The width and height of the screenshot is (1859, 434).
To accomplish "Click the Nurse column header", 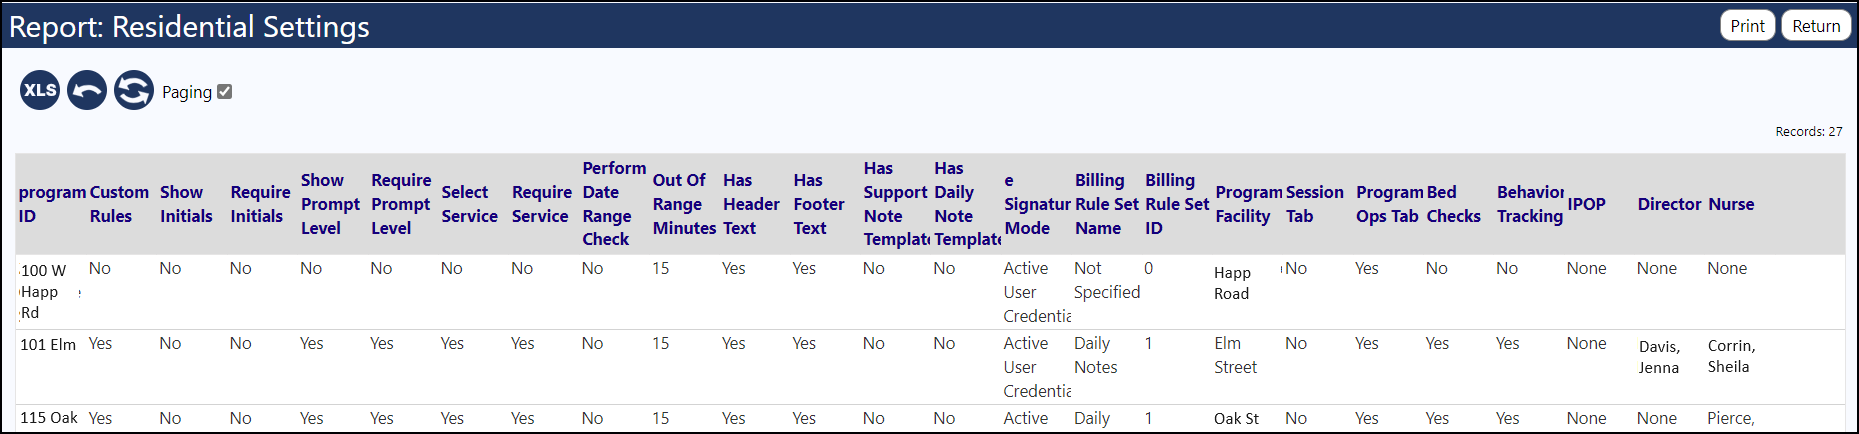I will point(1731,204).
